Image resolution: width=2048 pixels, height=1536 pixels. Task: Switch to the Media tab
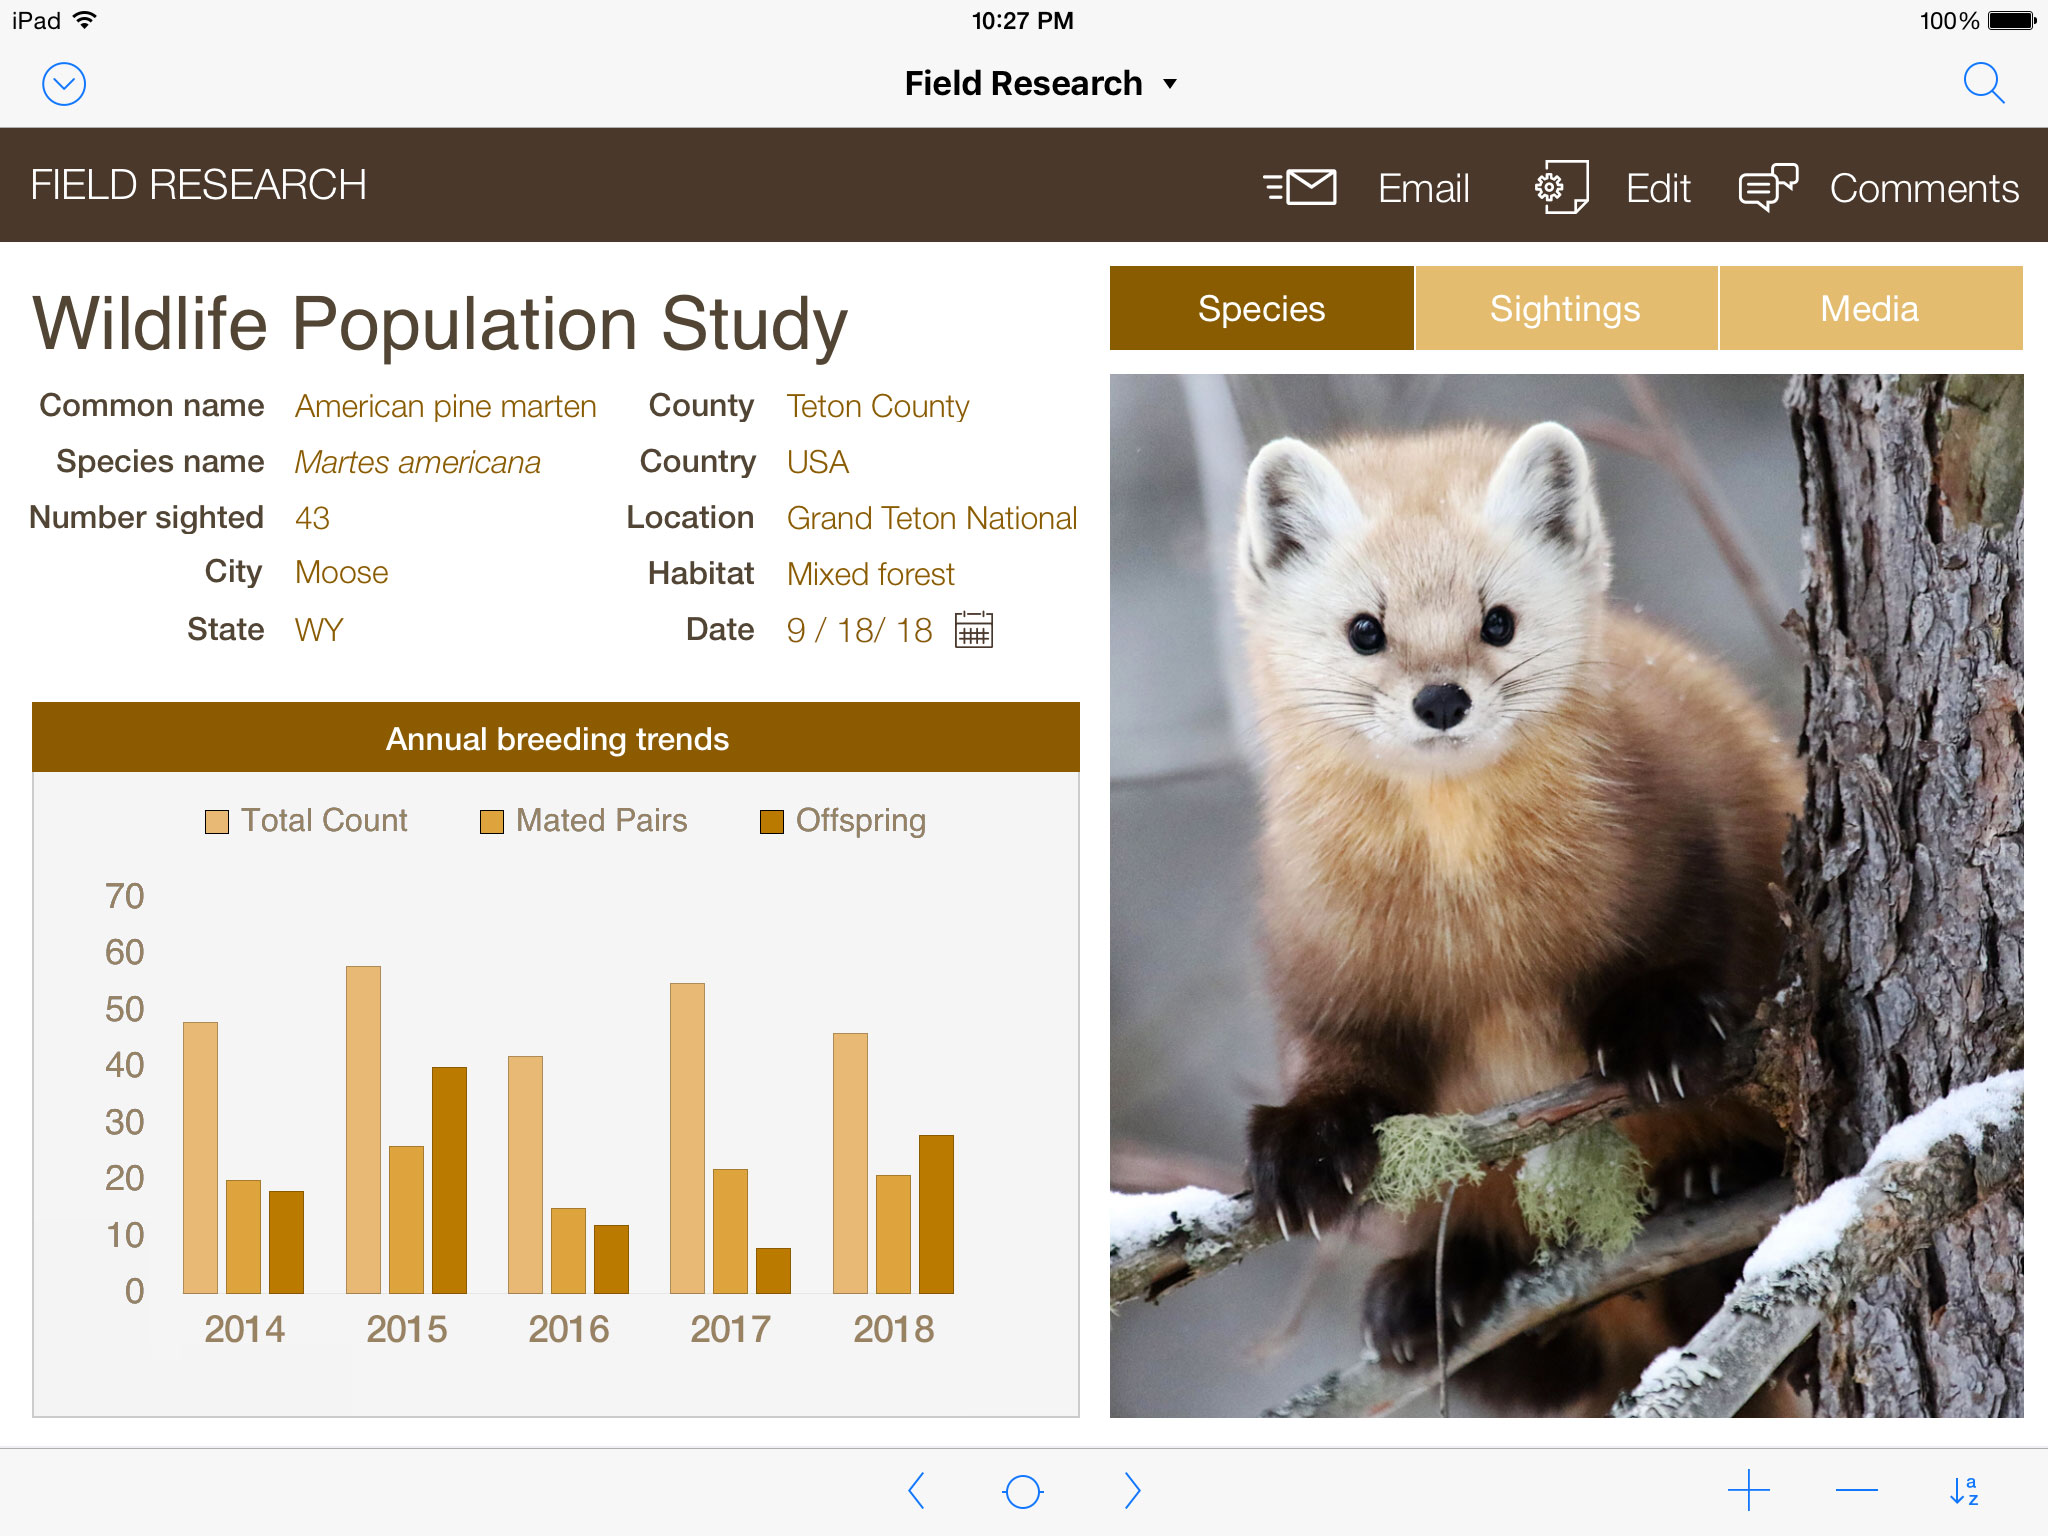[1869, 307]
